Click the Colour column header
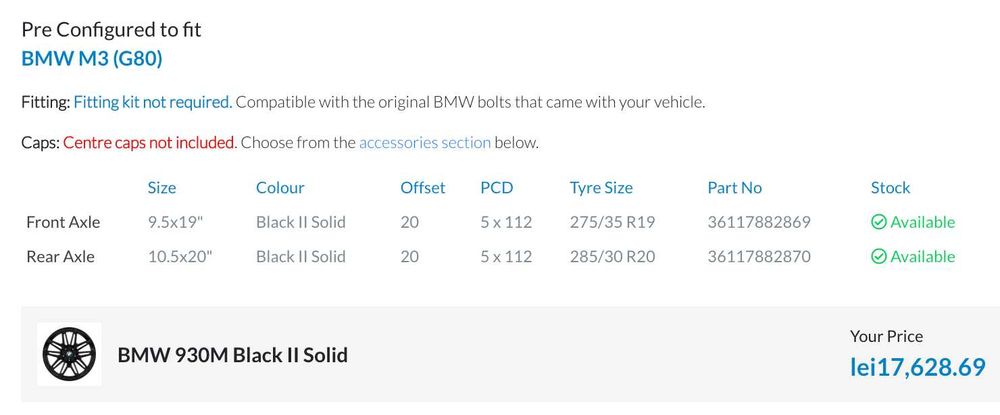Screen dimensions: 1000x415 280,188
